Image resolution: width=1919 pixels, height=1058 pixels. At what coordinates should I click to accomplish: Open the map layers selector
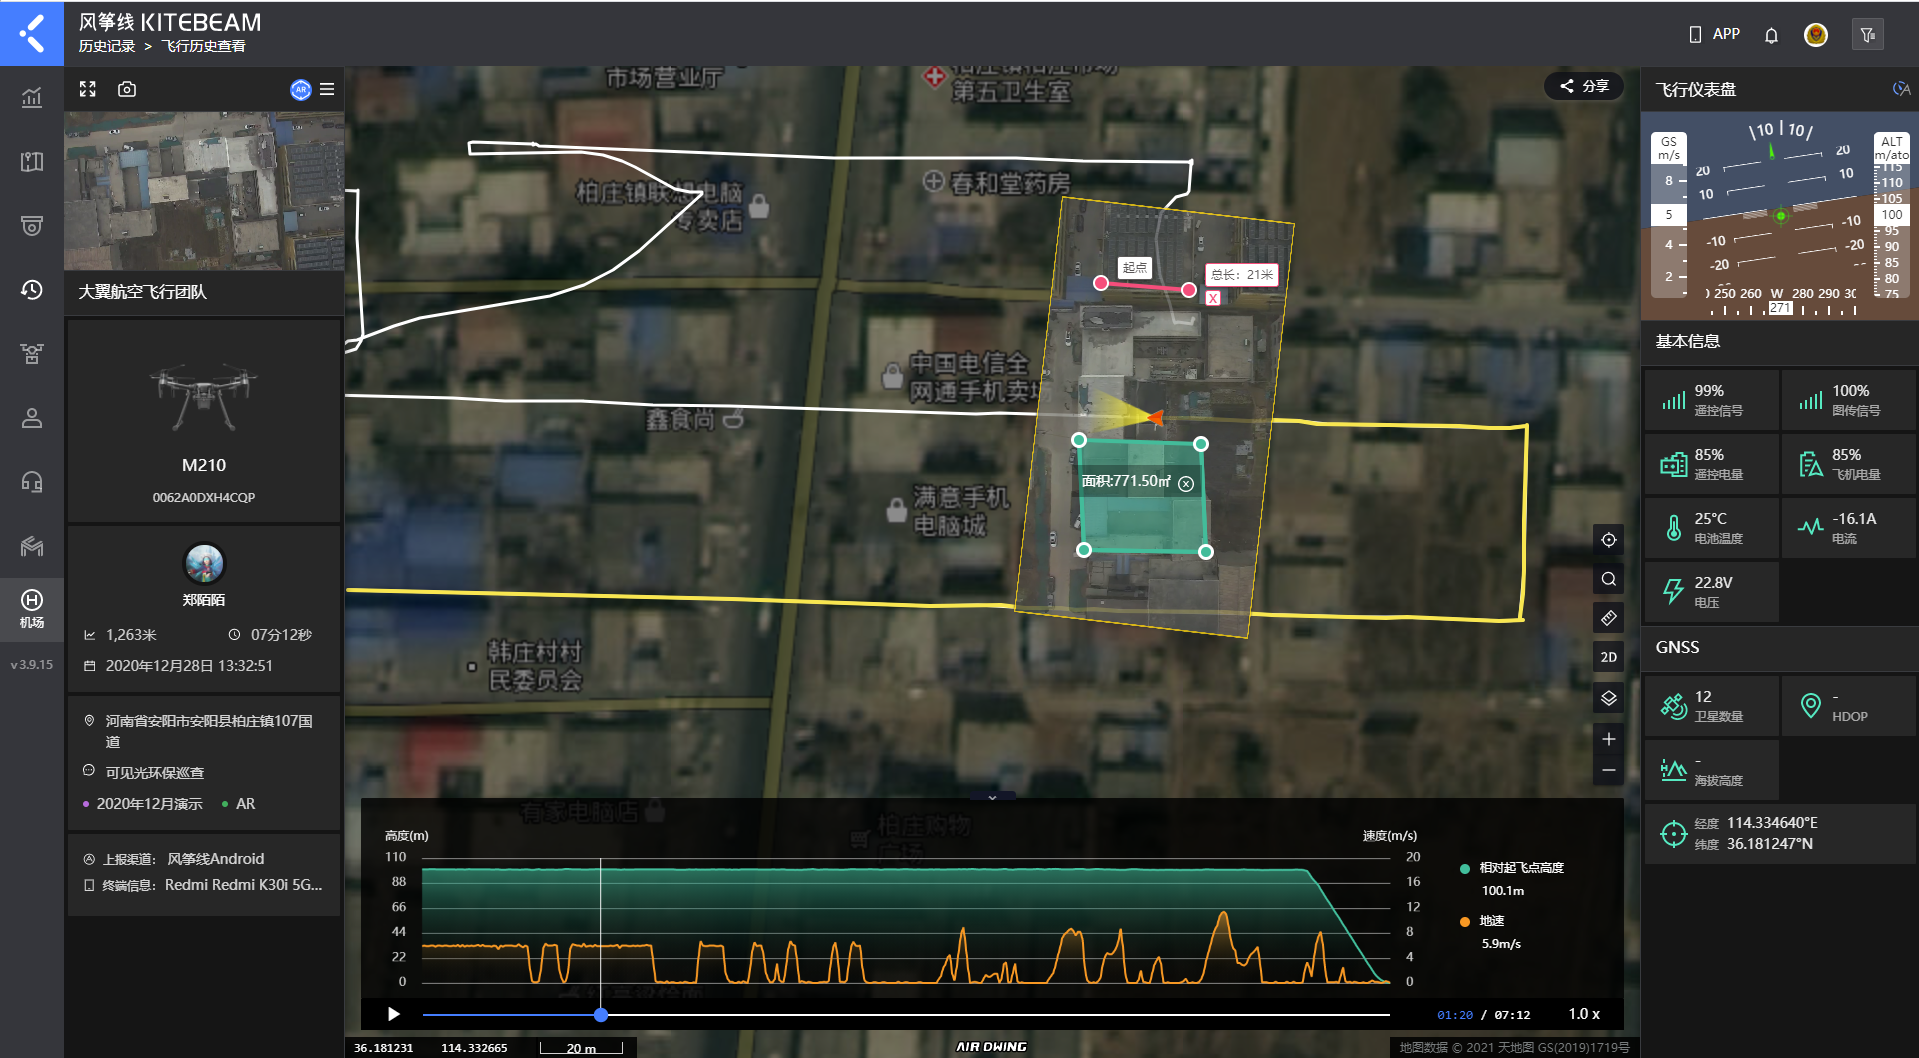pos(1608,698)
